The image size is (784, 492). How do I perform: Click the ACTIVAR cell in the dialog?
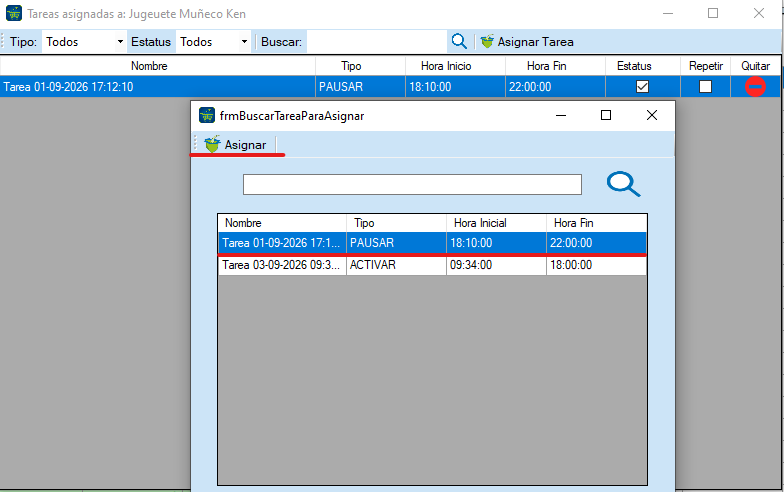point(396,265)
